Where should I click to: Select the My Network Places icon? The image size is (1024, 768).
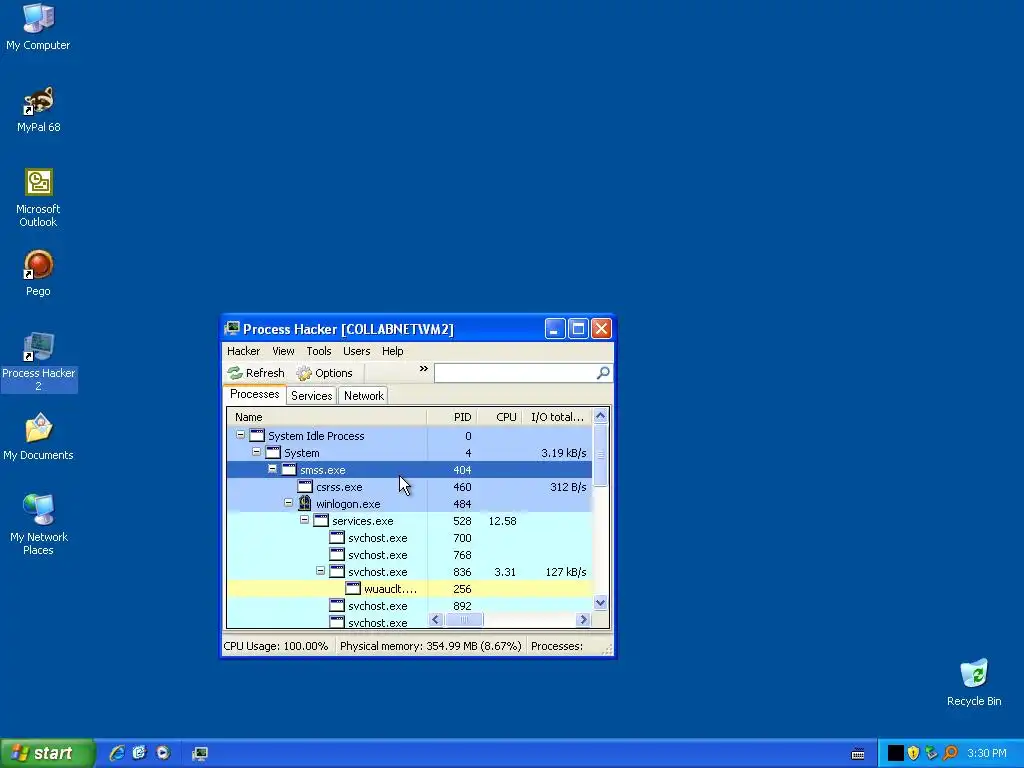[39, 525]
